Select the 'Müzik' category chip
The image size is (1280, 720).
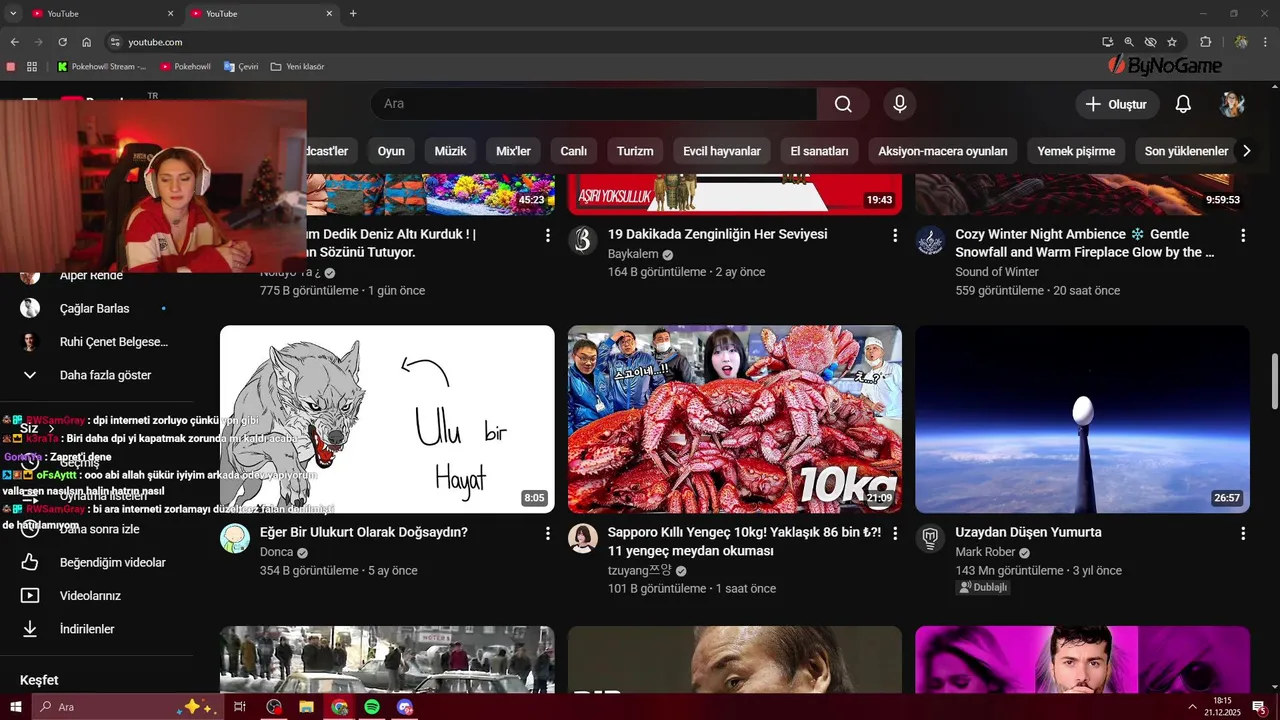[x=450, y=151]
